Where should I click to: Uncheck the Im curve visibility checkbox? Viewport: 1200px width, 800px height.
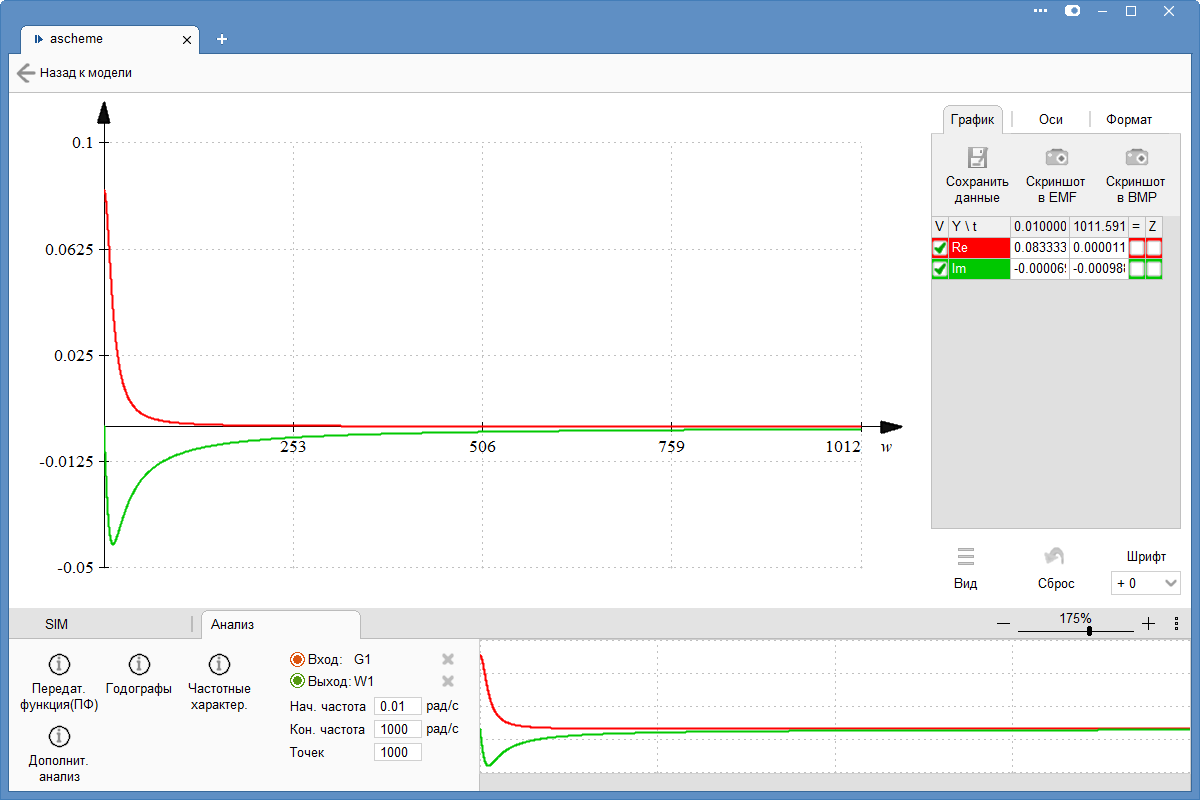point(940,269)
